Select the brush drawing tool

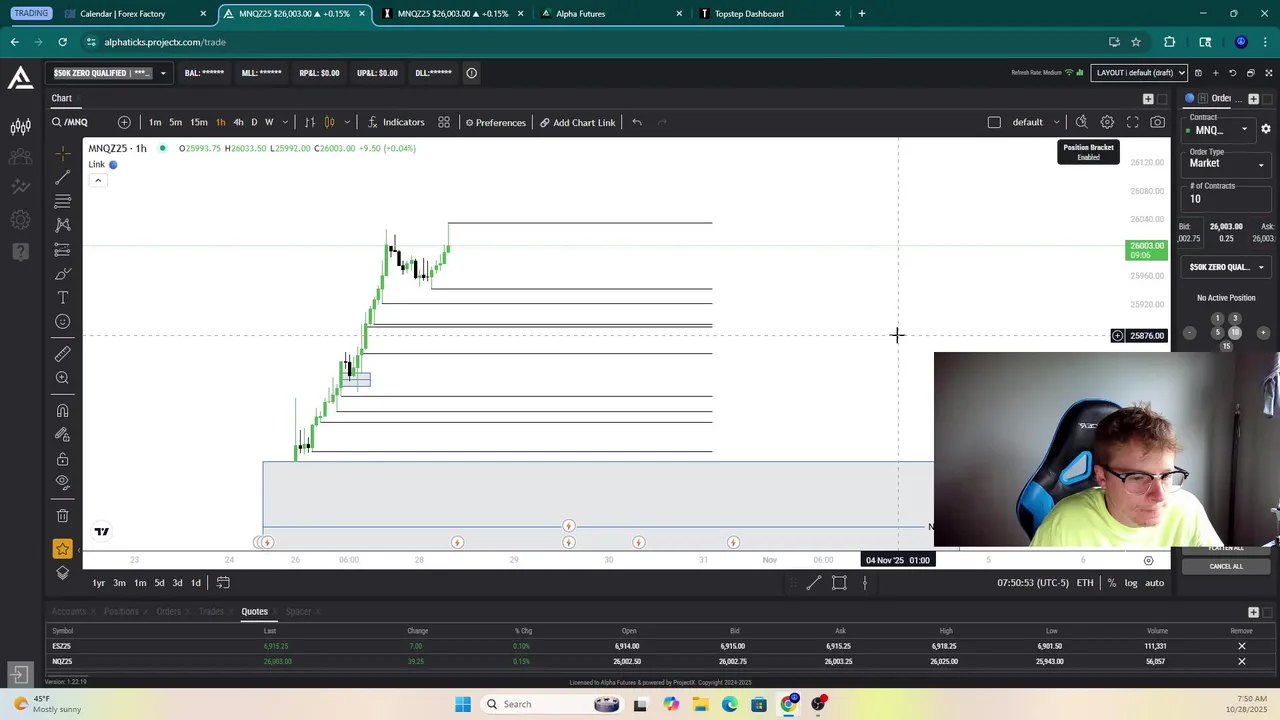point(62,274)
